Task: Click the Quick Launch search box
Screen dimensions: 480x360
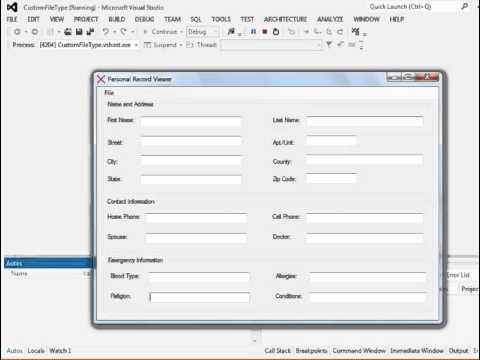Action: [413, 7]
